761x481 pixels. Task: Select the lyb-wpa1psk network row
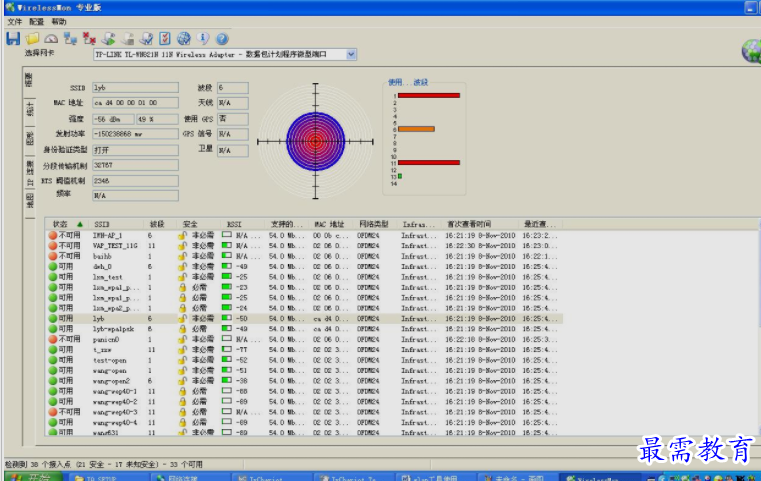305,329
